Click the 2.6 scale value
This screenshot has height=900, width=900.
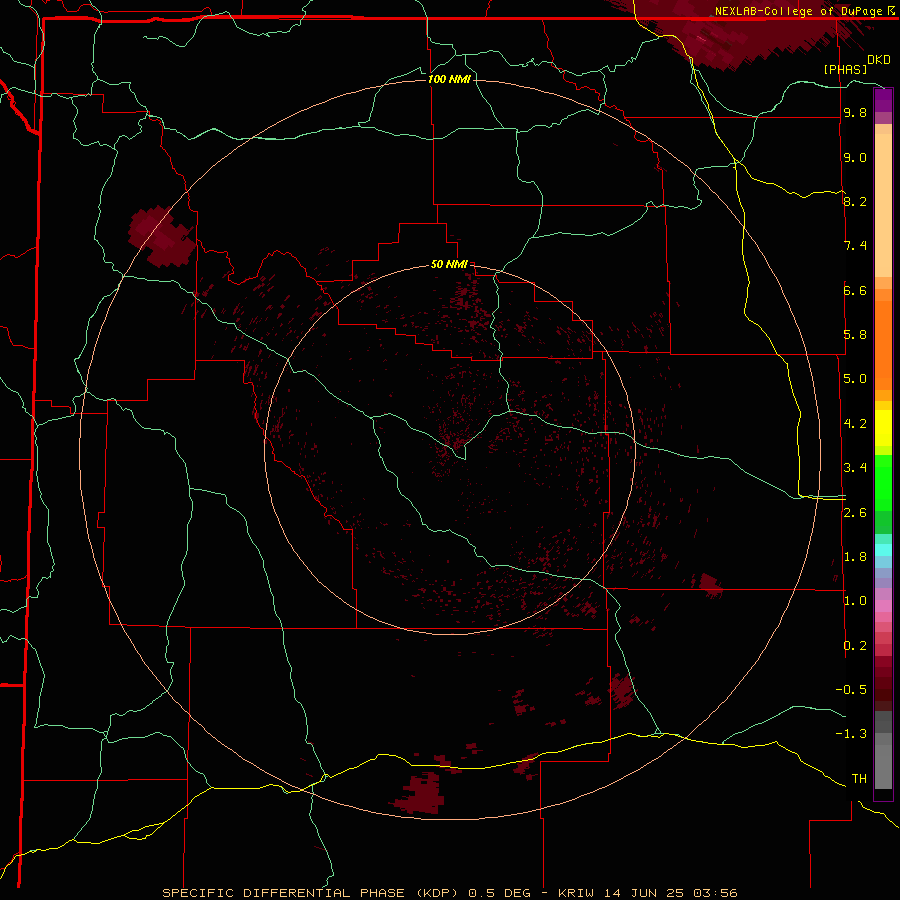click(x=855, y=513)
